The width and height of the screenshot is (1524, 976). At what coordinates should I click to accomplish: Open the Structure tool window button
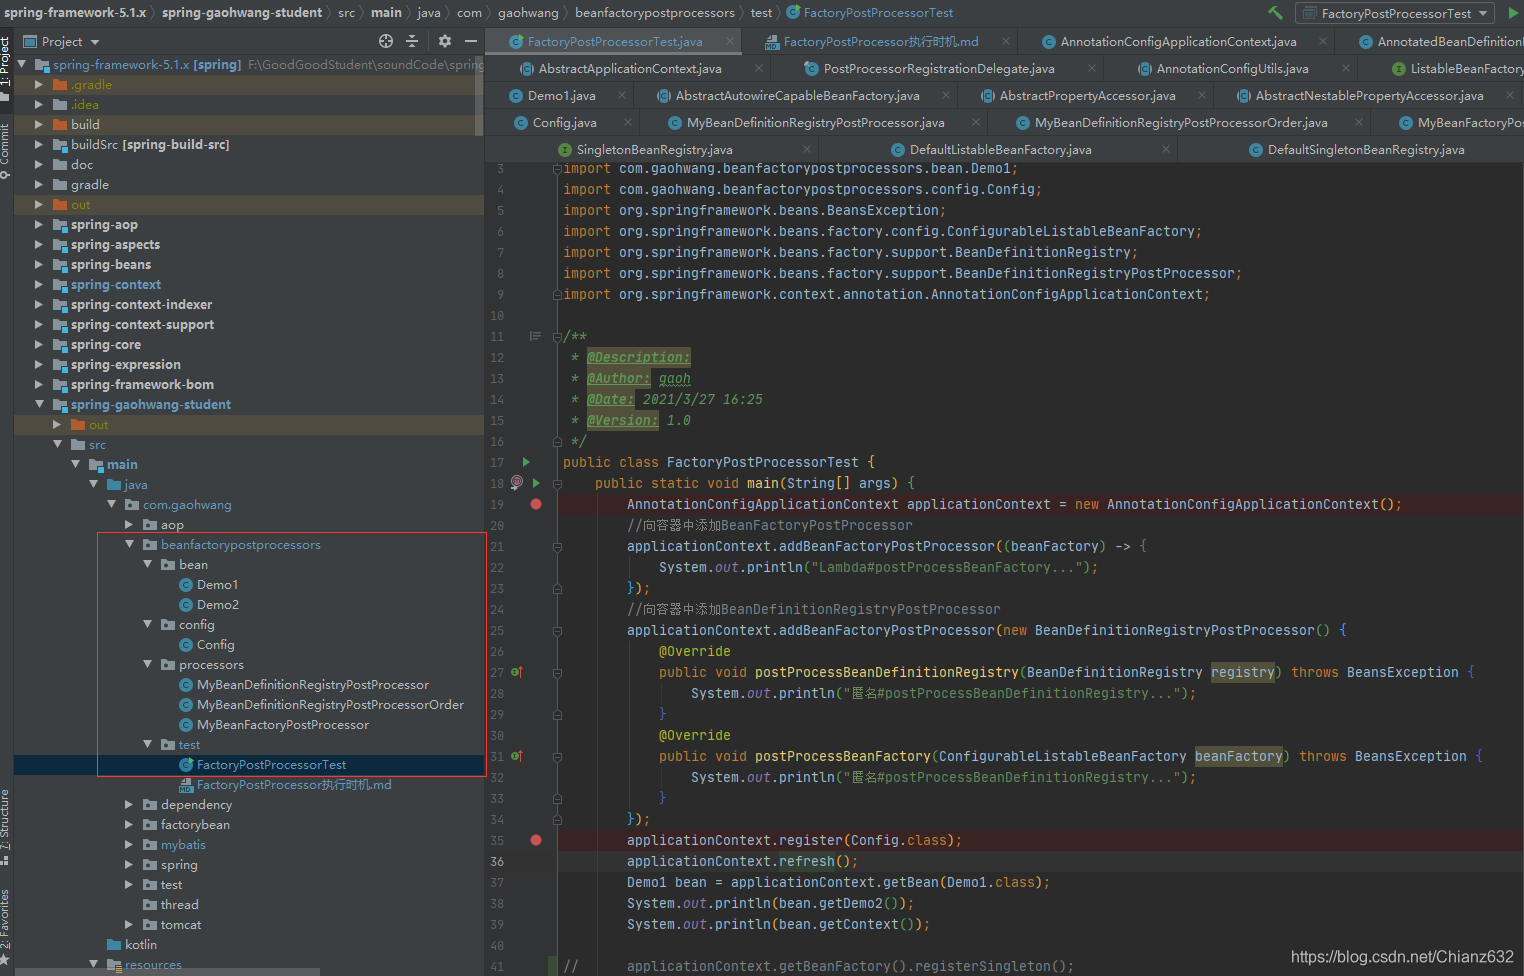tap(6, 827)
